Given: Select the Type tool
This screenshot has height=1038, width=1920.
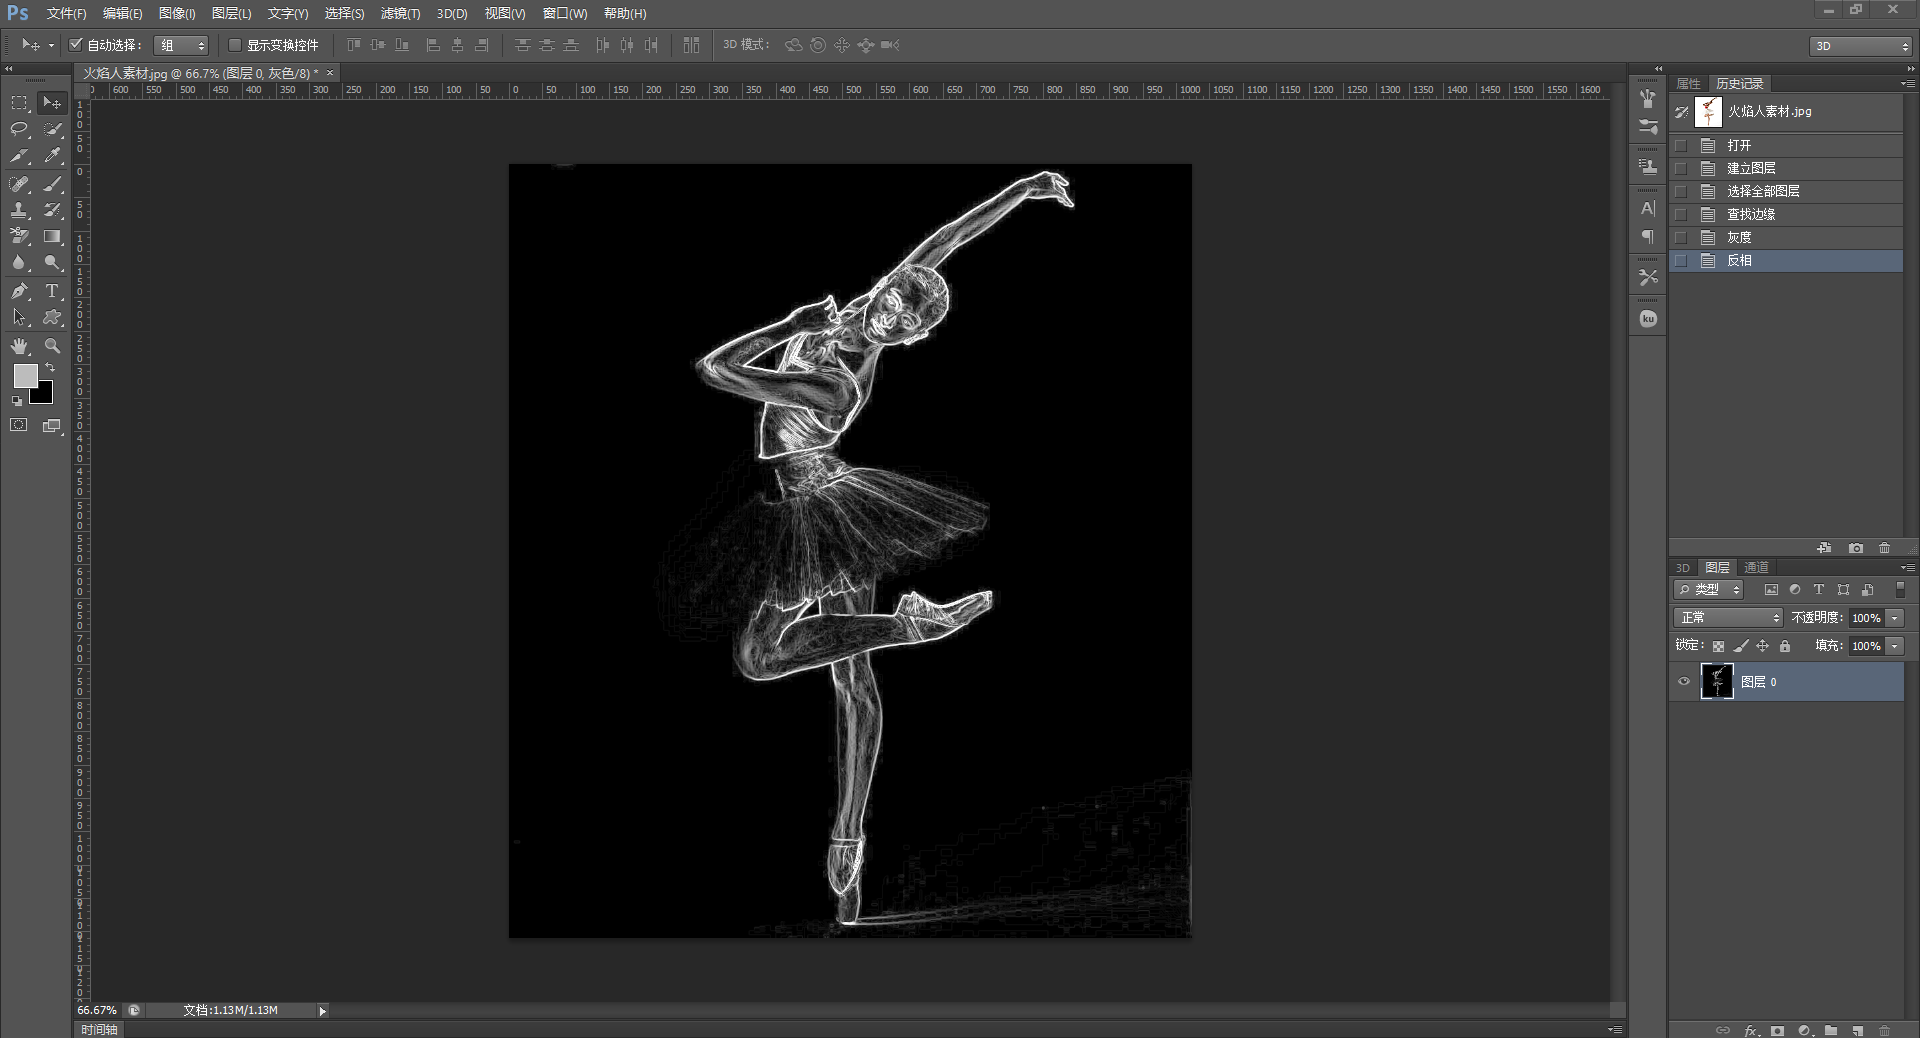Looking at the screenshot, I should [52, 291].
